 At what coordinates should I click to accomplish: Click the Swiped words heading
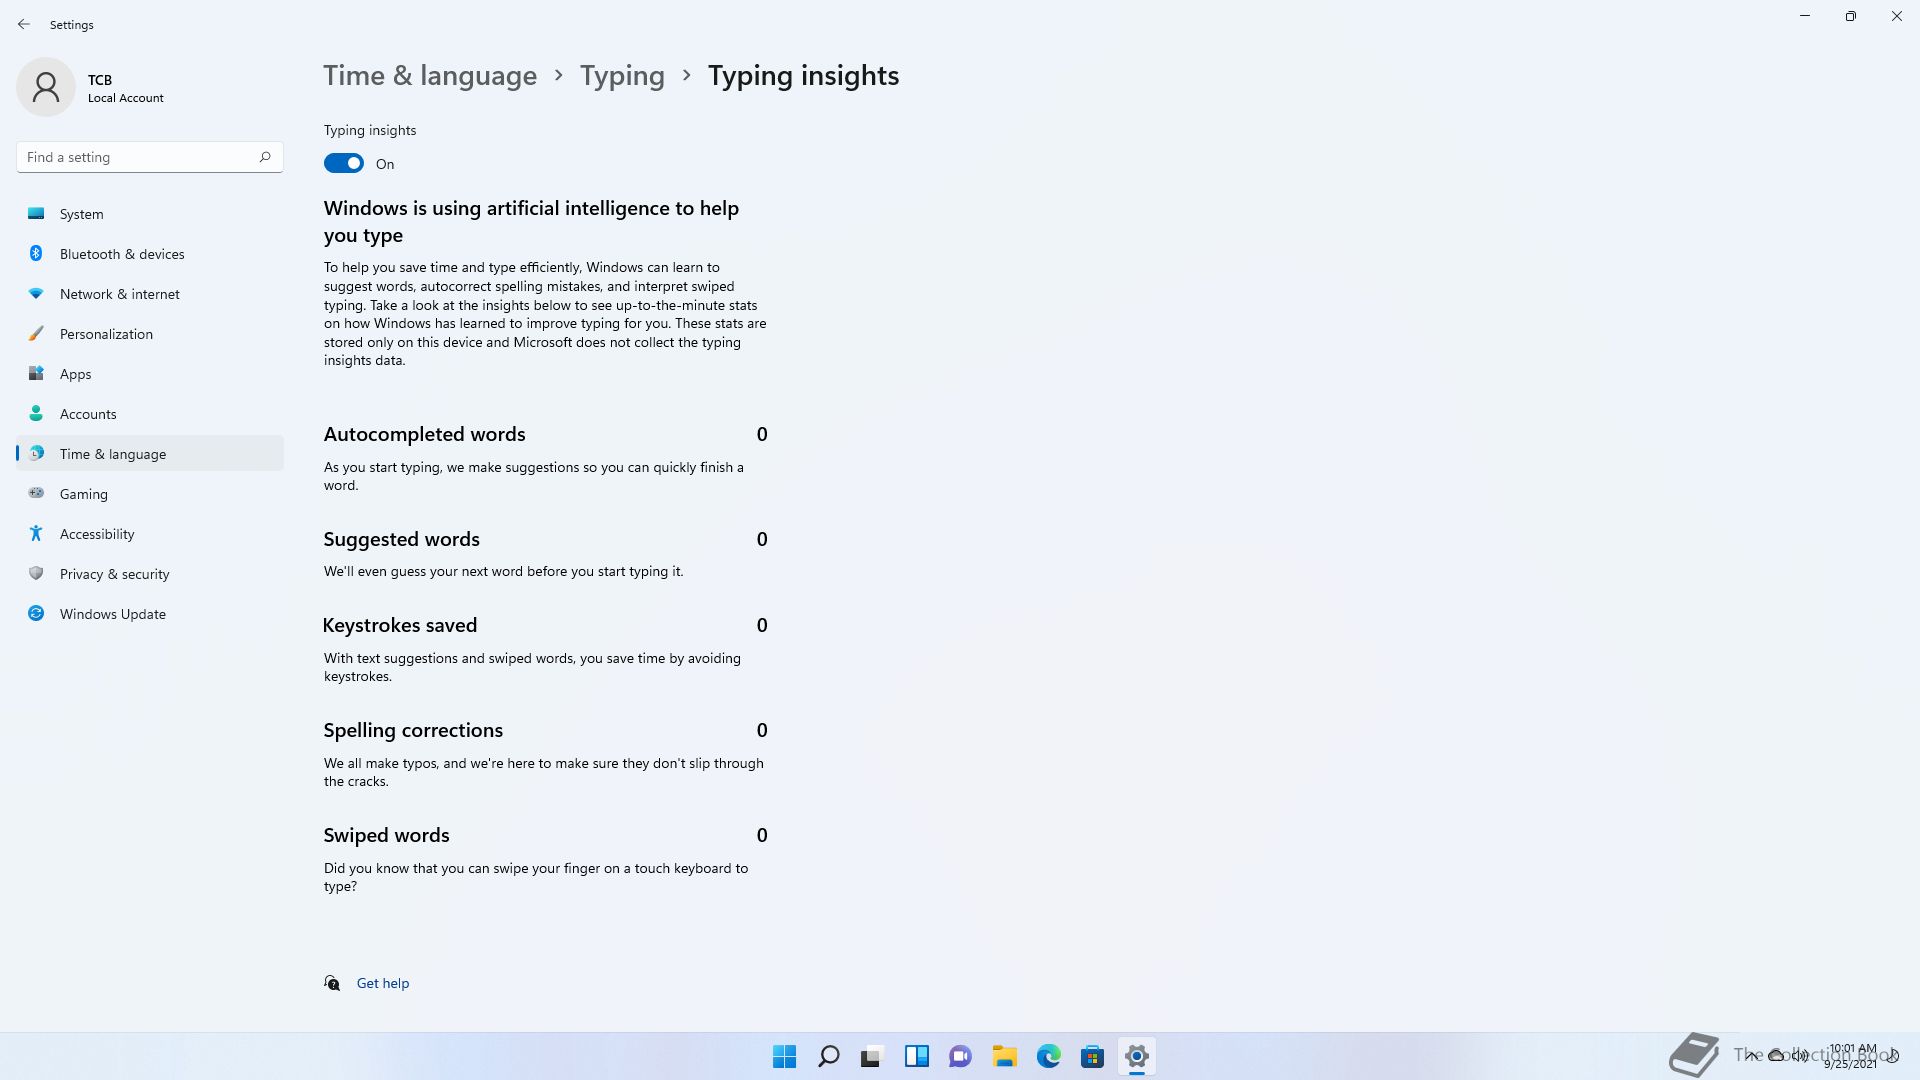pos(386,835)
